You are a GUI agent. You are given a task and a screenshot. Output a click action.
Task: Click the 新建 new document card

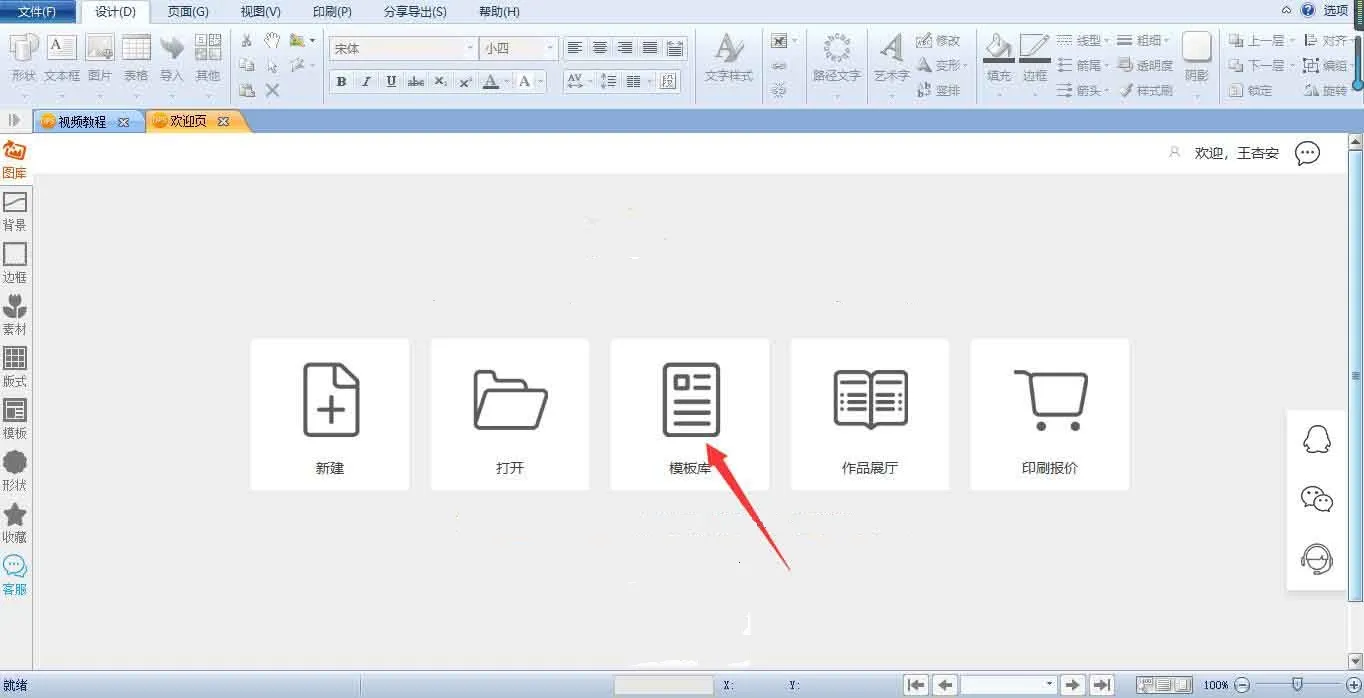click(330, 414)
